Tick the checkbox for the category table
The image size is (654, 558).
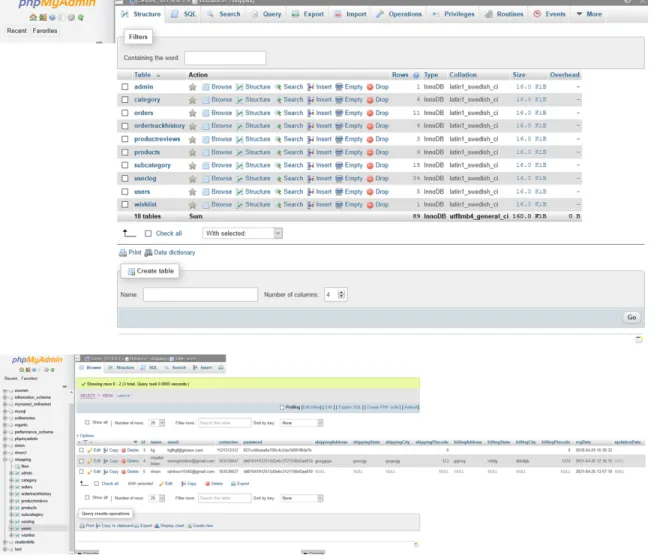(125, 100)
